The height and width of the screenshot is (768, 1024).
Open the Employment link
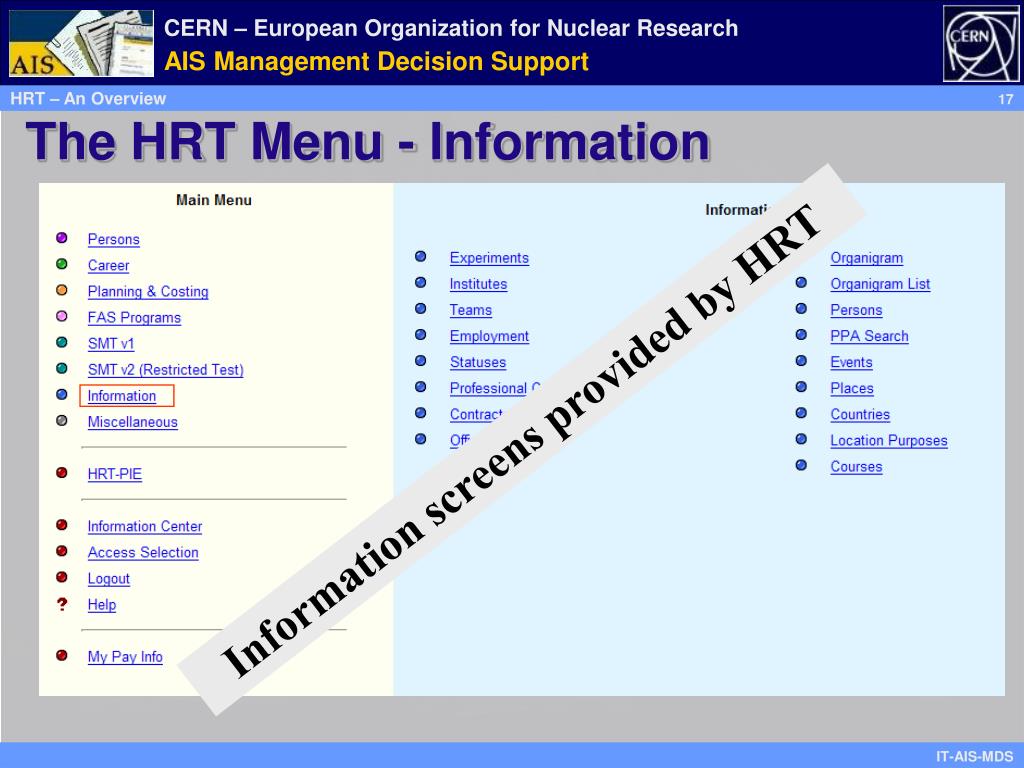click(489, 337)
